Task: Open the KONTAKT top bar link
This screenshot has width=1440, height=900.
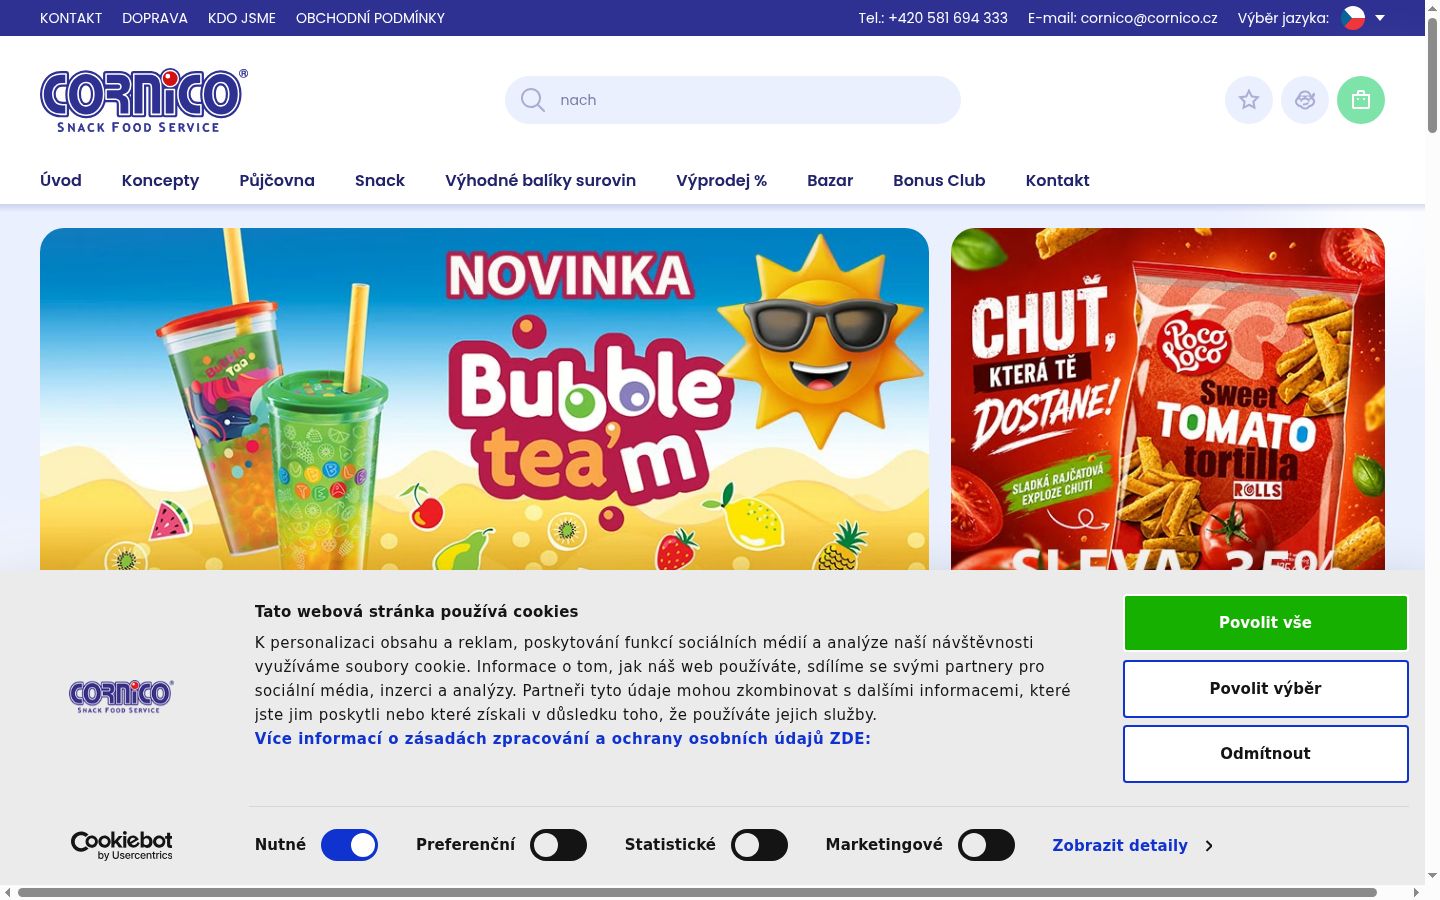Action: point(71,18)
